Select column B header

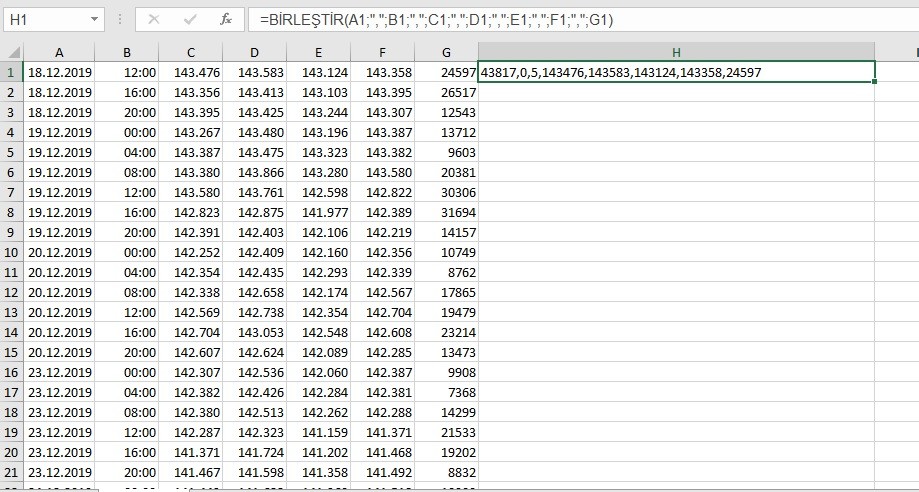click(127, 52)
